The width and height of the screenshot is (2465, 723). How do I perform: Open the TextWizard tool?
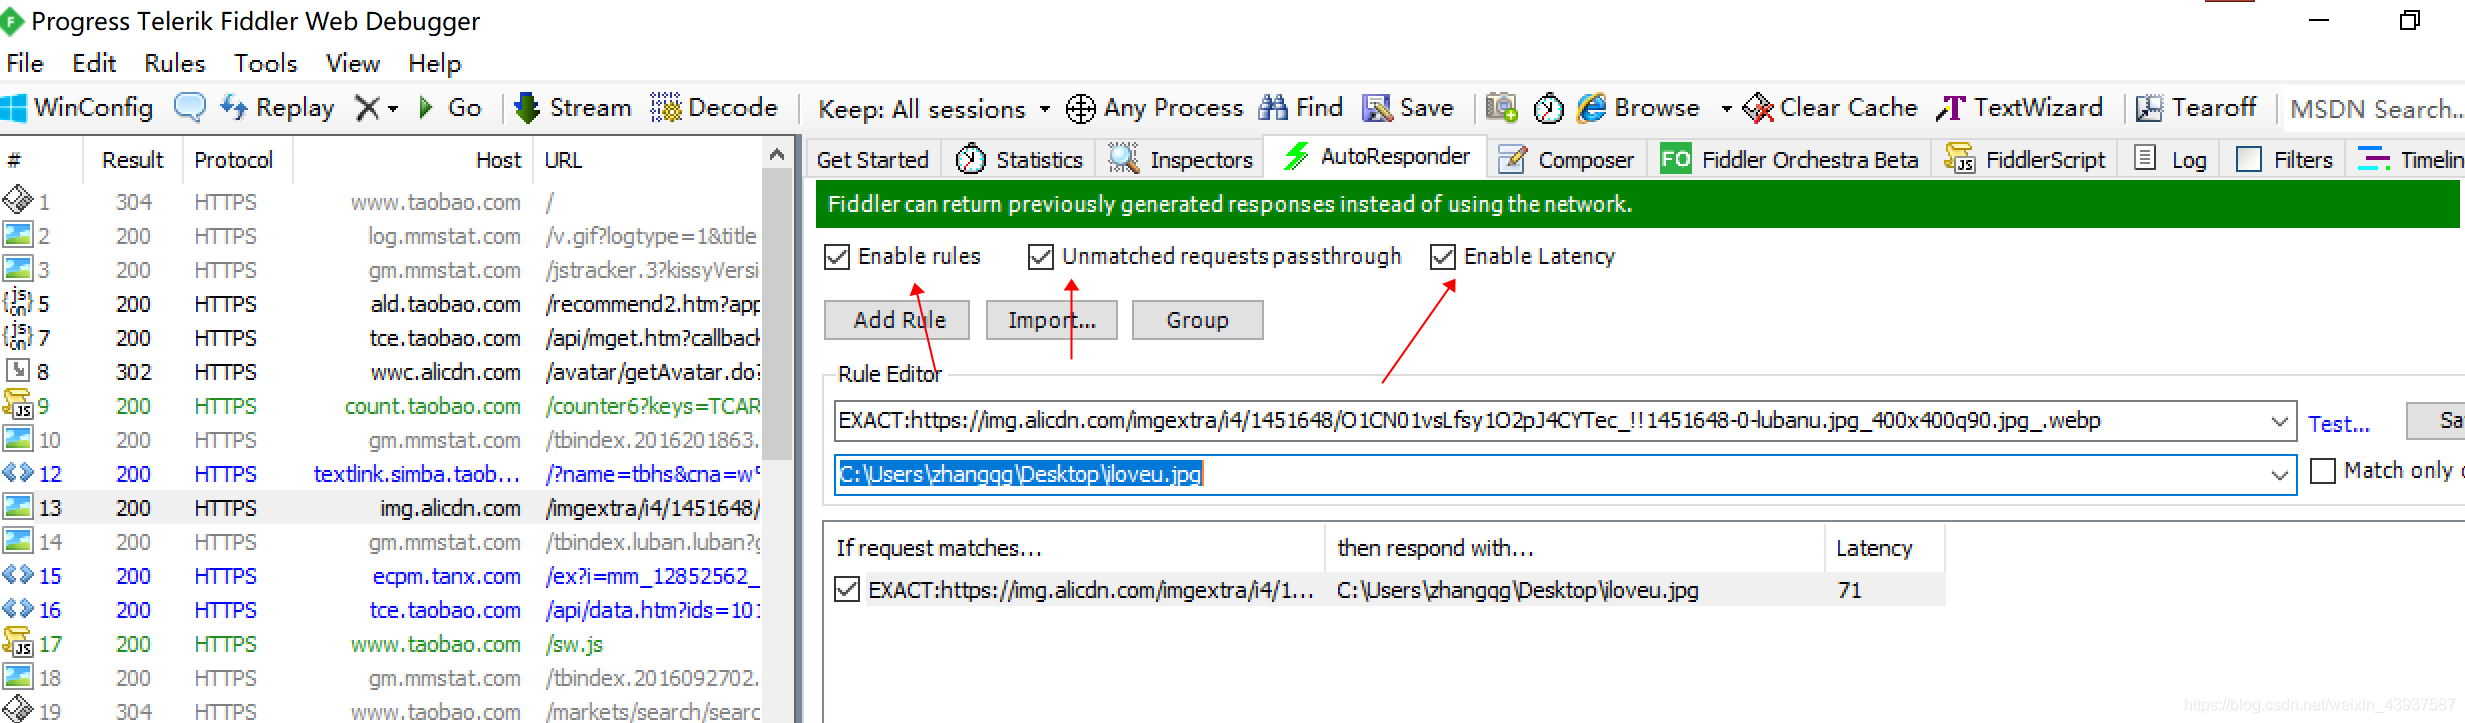coord(2020,107)
